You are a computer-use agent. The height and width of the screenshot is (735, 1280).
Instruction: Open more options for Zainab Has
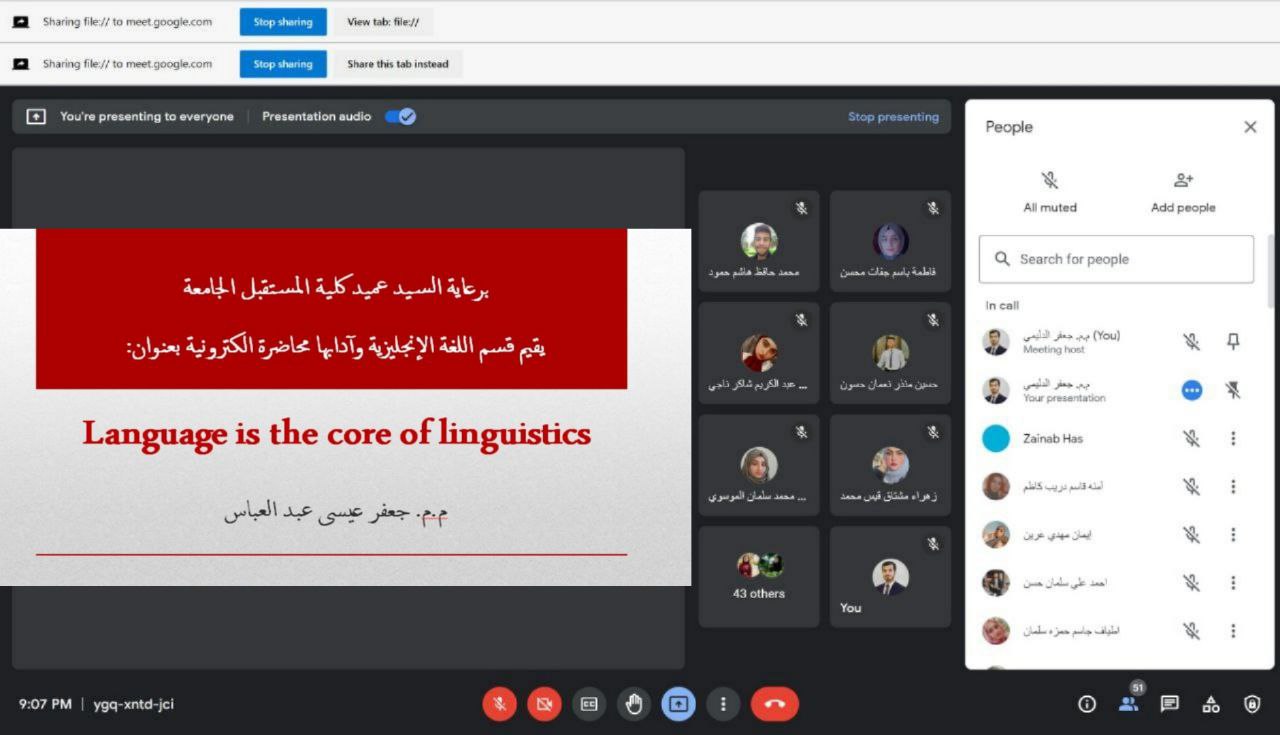(1233, 438)
